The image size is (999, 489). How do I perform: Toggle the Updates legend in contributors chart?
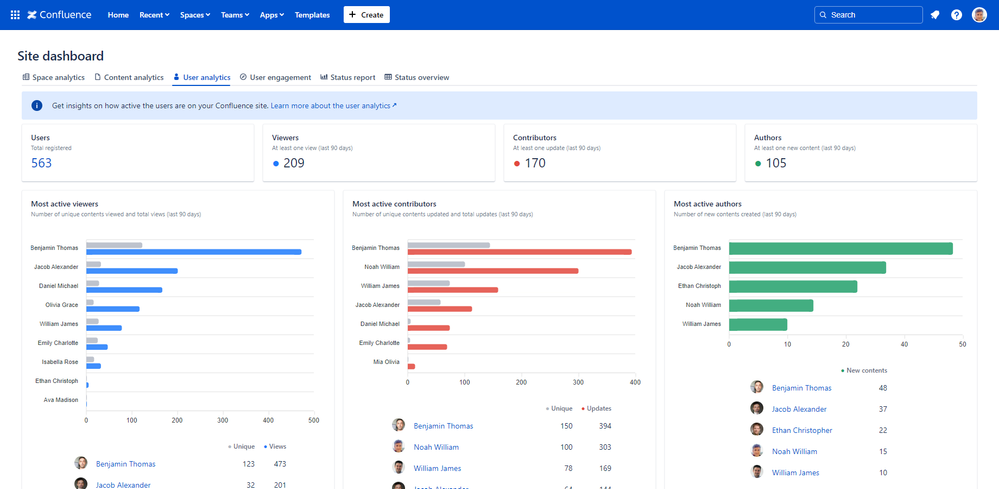[x=596, y=408]
